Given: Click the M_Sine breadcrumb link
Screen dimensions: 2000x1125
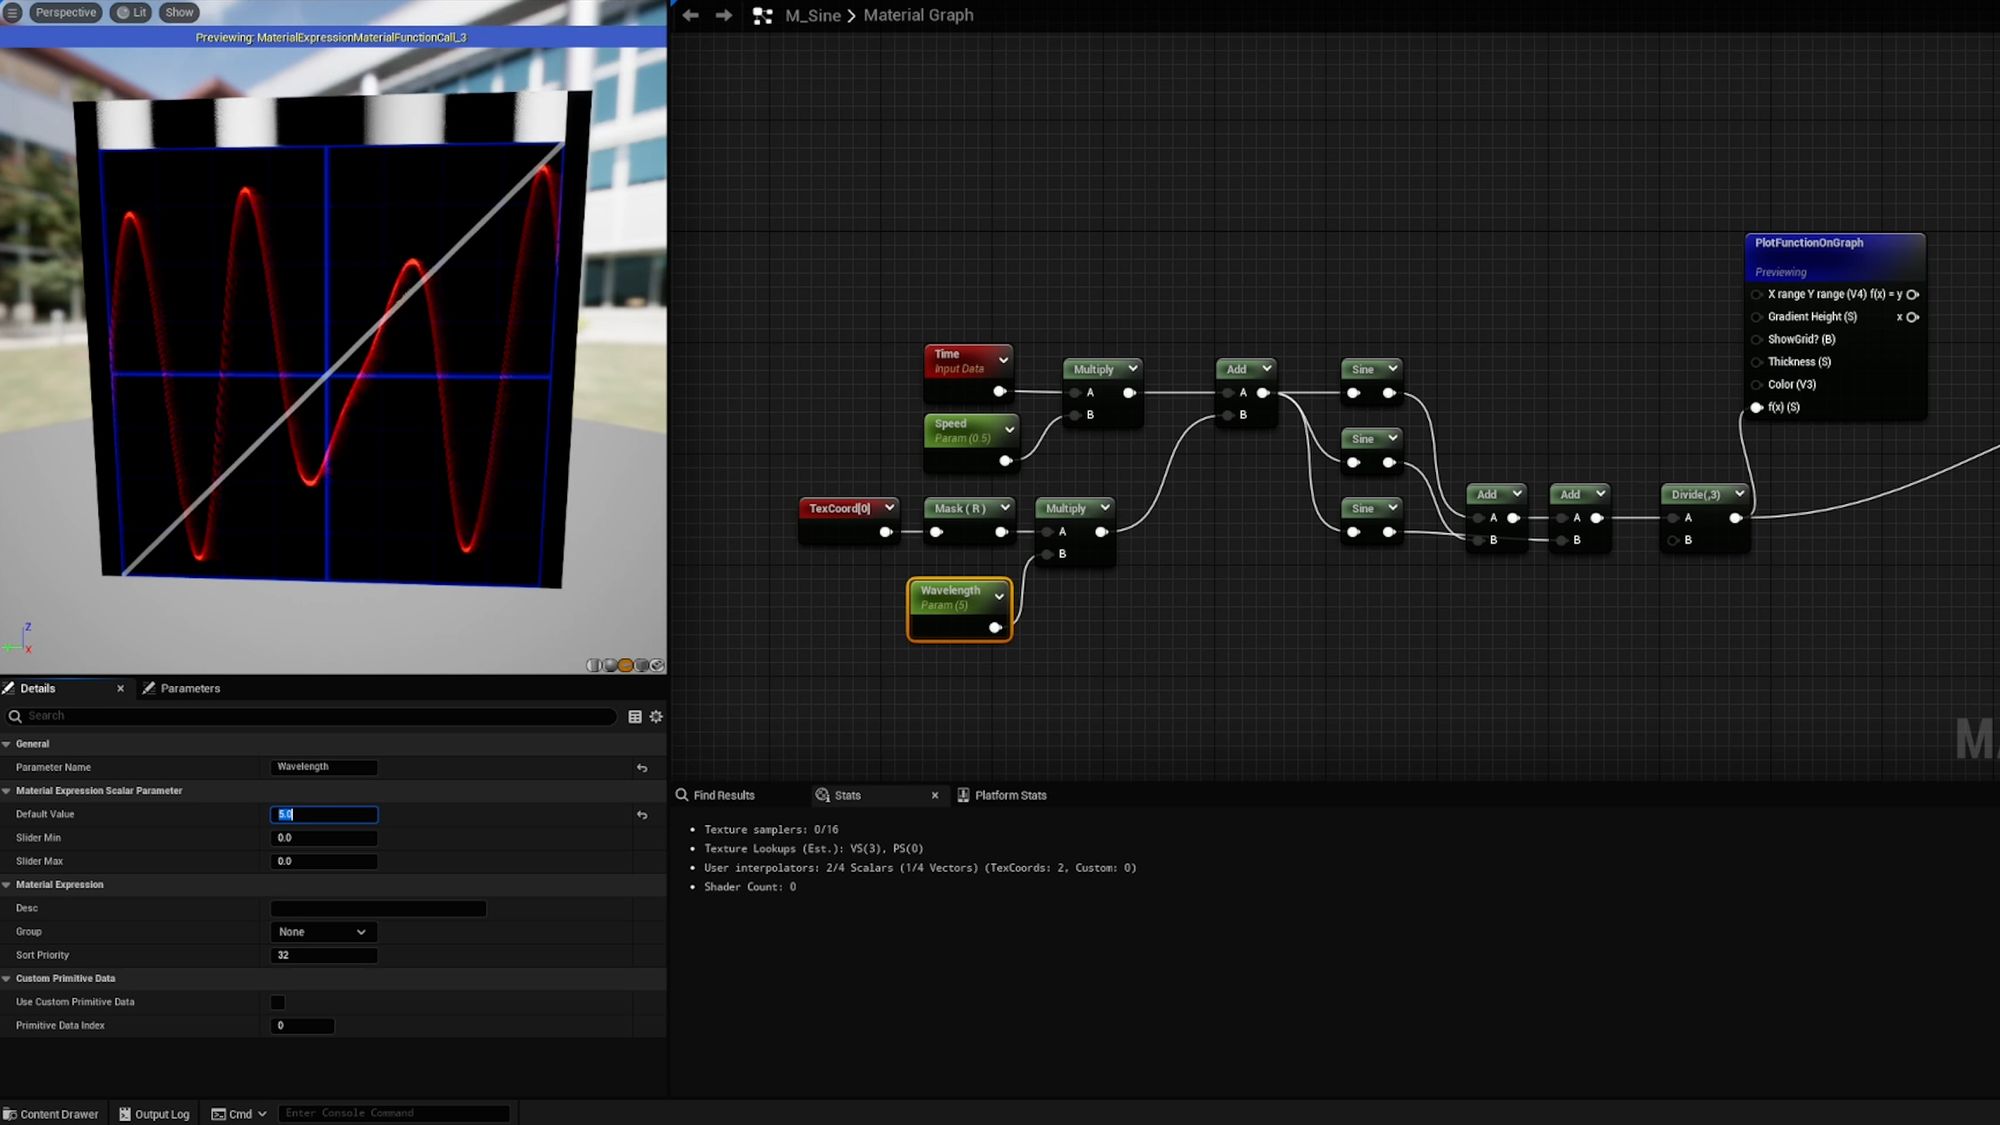Looking at the screenshot, I should 811,15.
